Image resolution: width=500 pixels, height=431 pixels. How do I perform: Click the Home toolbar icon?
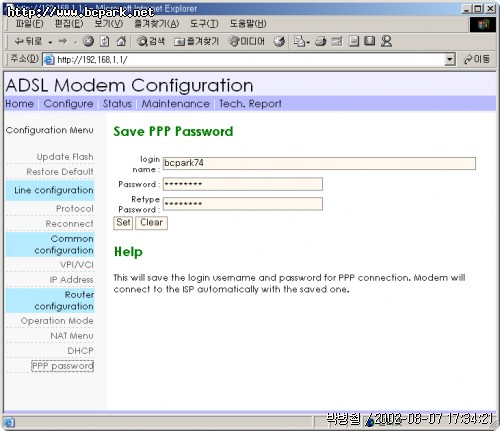pos(121,41)
